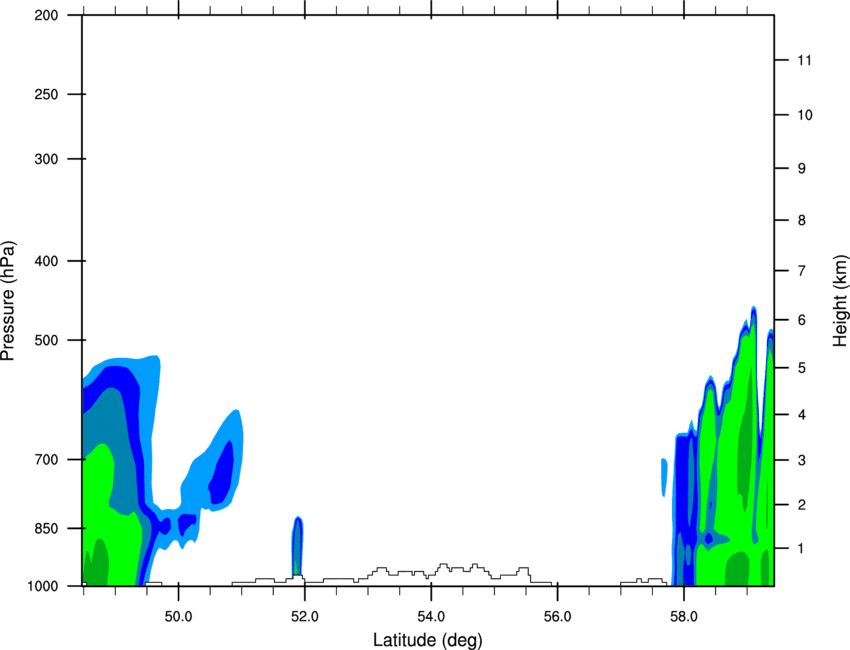The image size is (850, 650).
Task: Click the 50.0 latitude label
Action: pyautogui.click(x=178, y=617)
